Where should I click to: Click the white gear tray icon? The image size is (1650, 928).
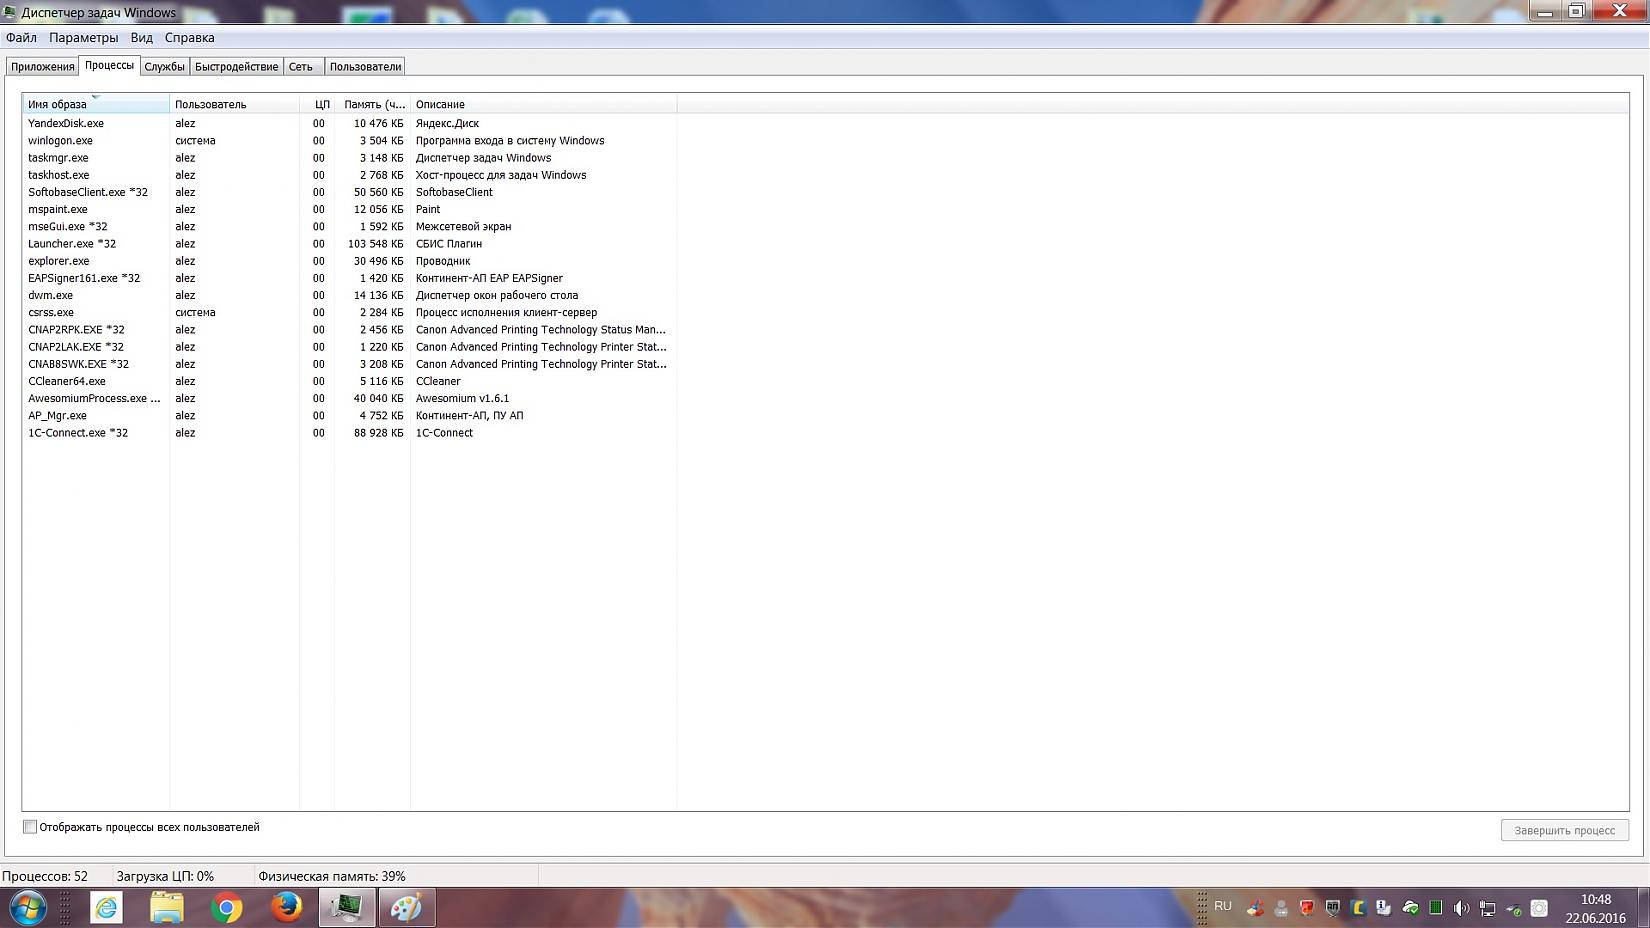[1539, 908]
